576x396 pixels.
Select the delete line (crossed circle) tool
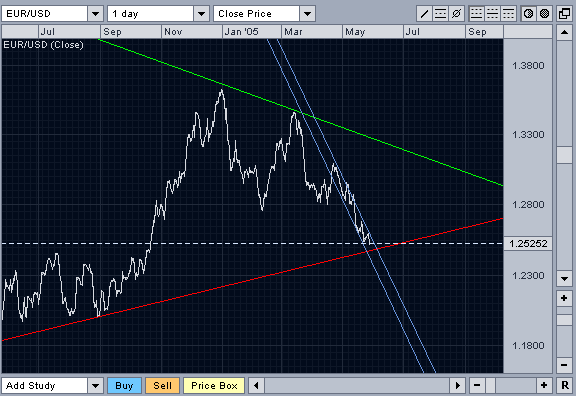pos(456,14)
